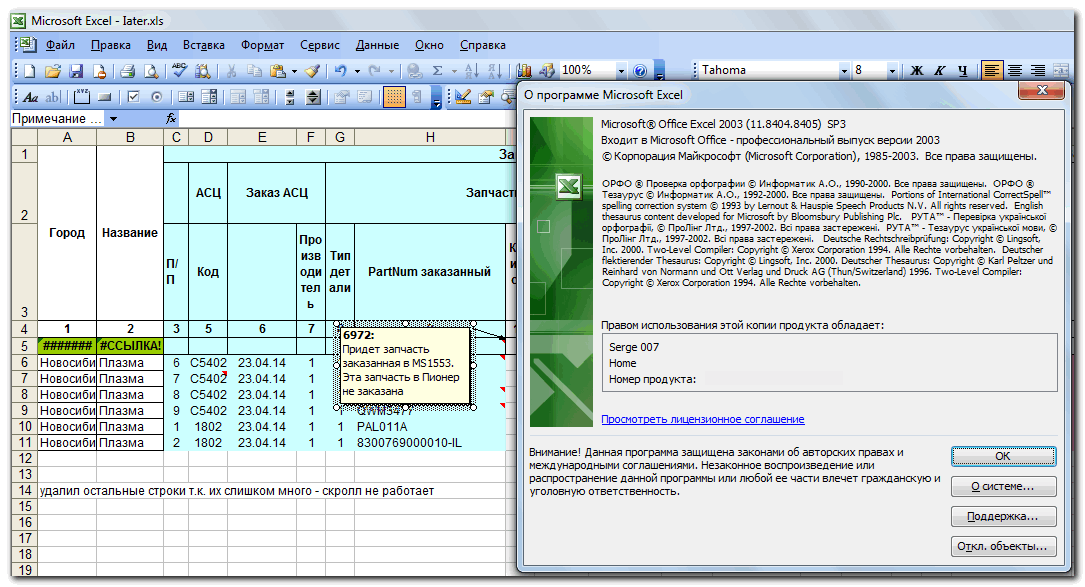Click cell with 8300769000010-IL

(x=430, y=442)
